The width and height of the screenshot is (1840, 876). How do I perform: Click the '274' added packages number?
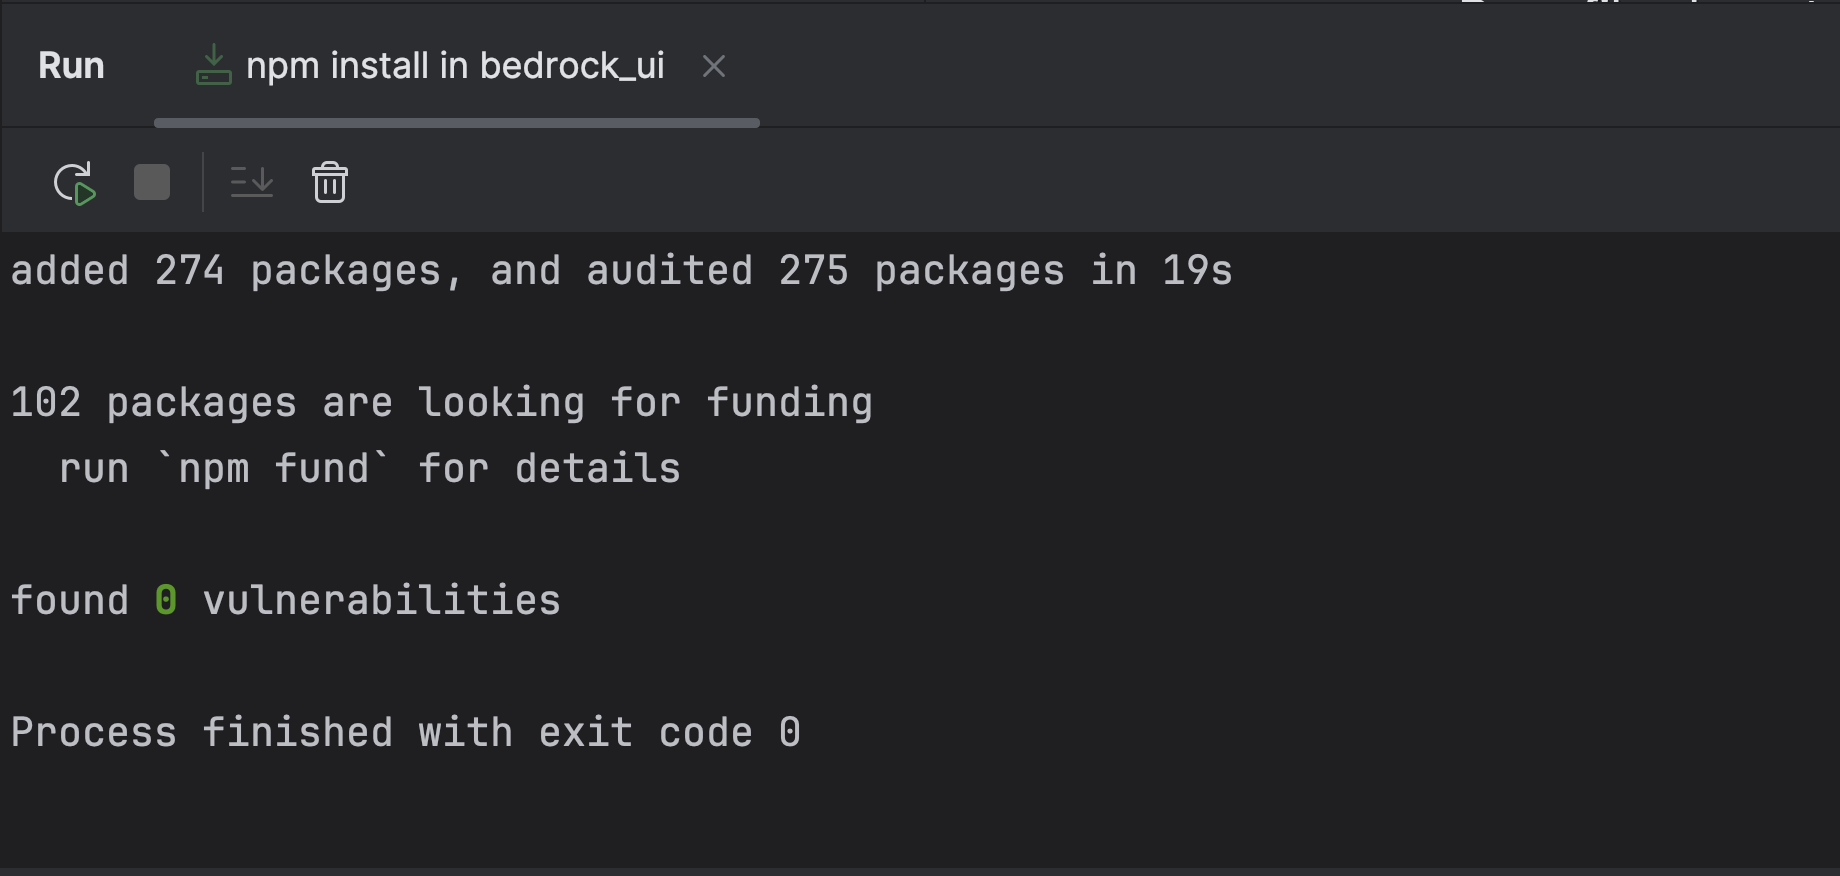click(x=189, y=271)
